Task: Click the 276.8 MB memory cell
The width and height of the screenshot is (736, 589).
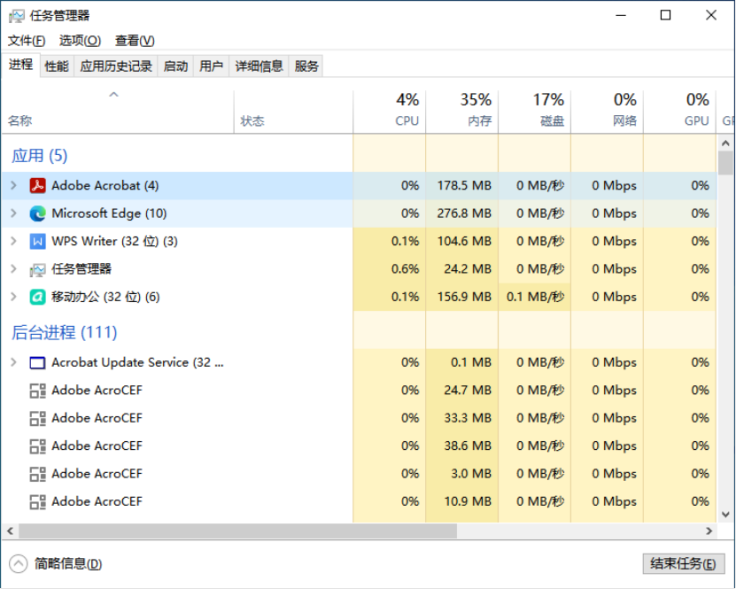Action: tap(464, 214)
